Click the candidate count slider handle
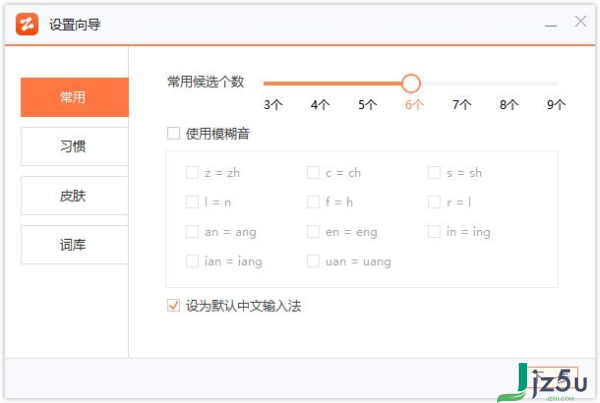 click(x=411, y=83)
